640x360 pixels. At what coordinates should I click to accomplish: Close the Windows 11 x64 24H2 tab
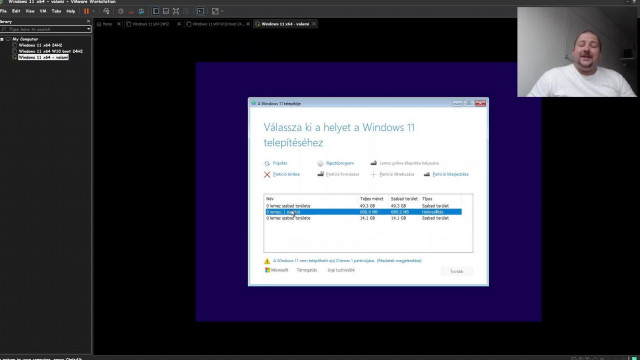point(179,24)
